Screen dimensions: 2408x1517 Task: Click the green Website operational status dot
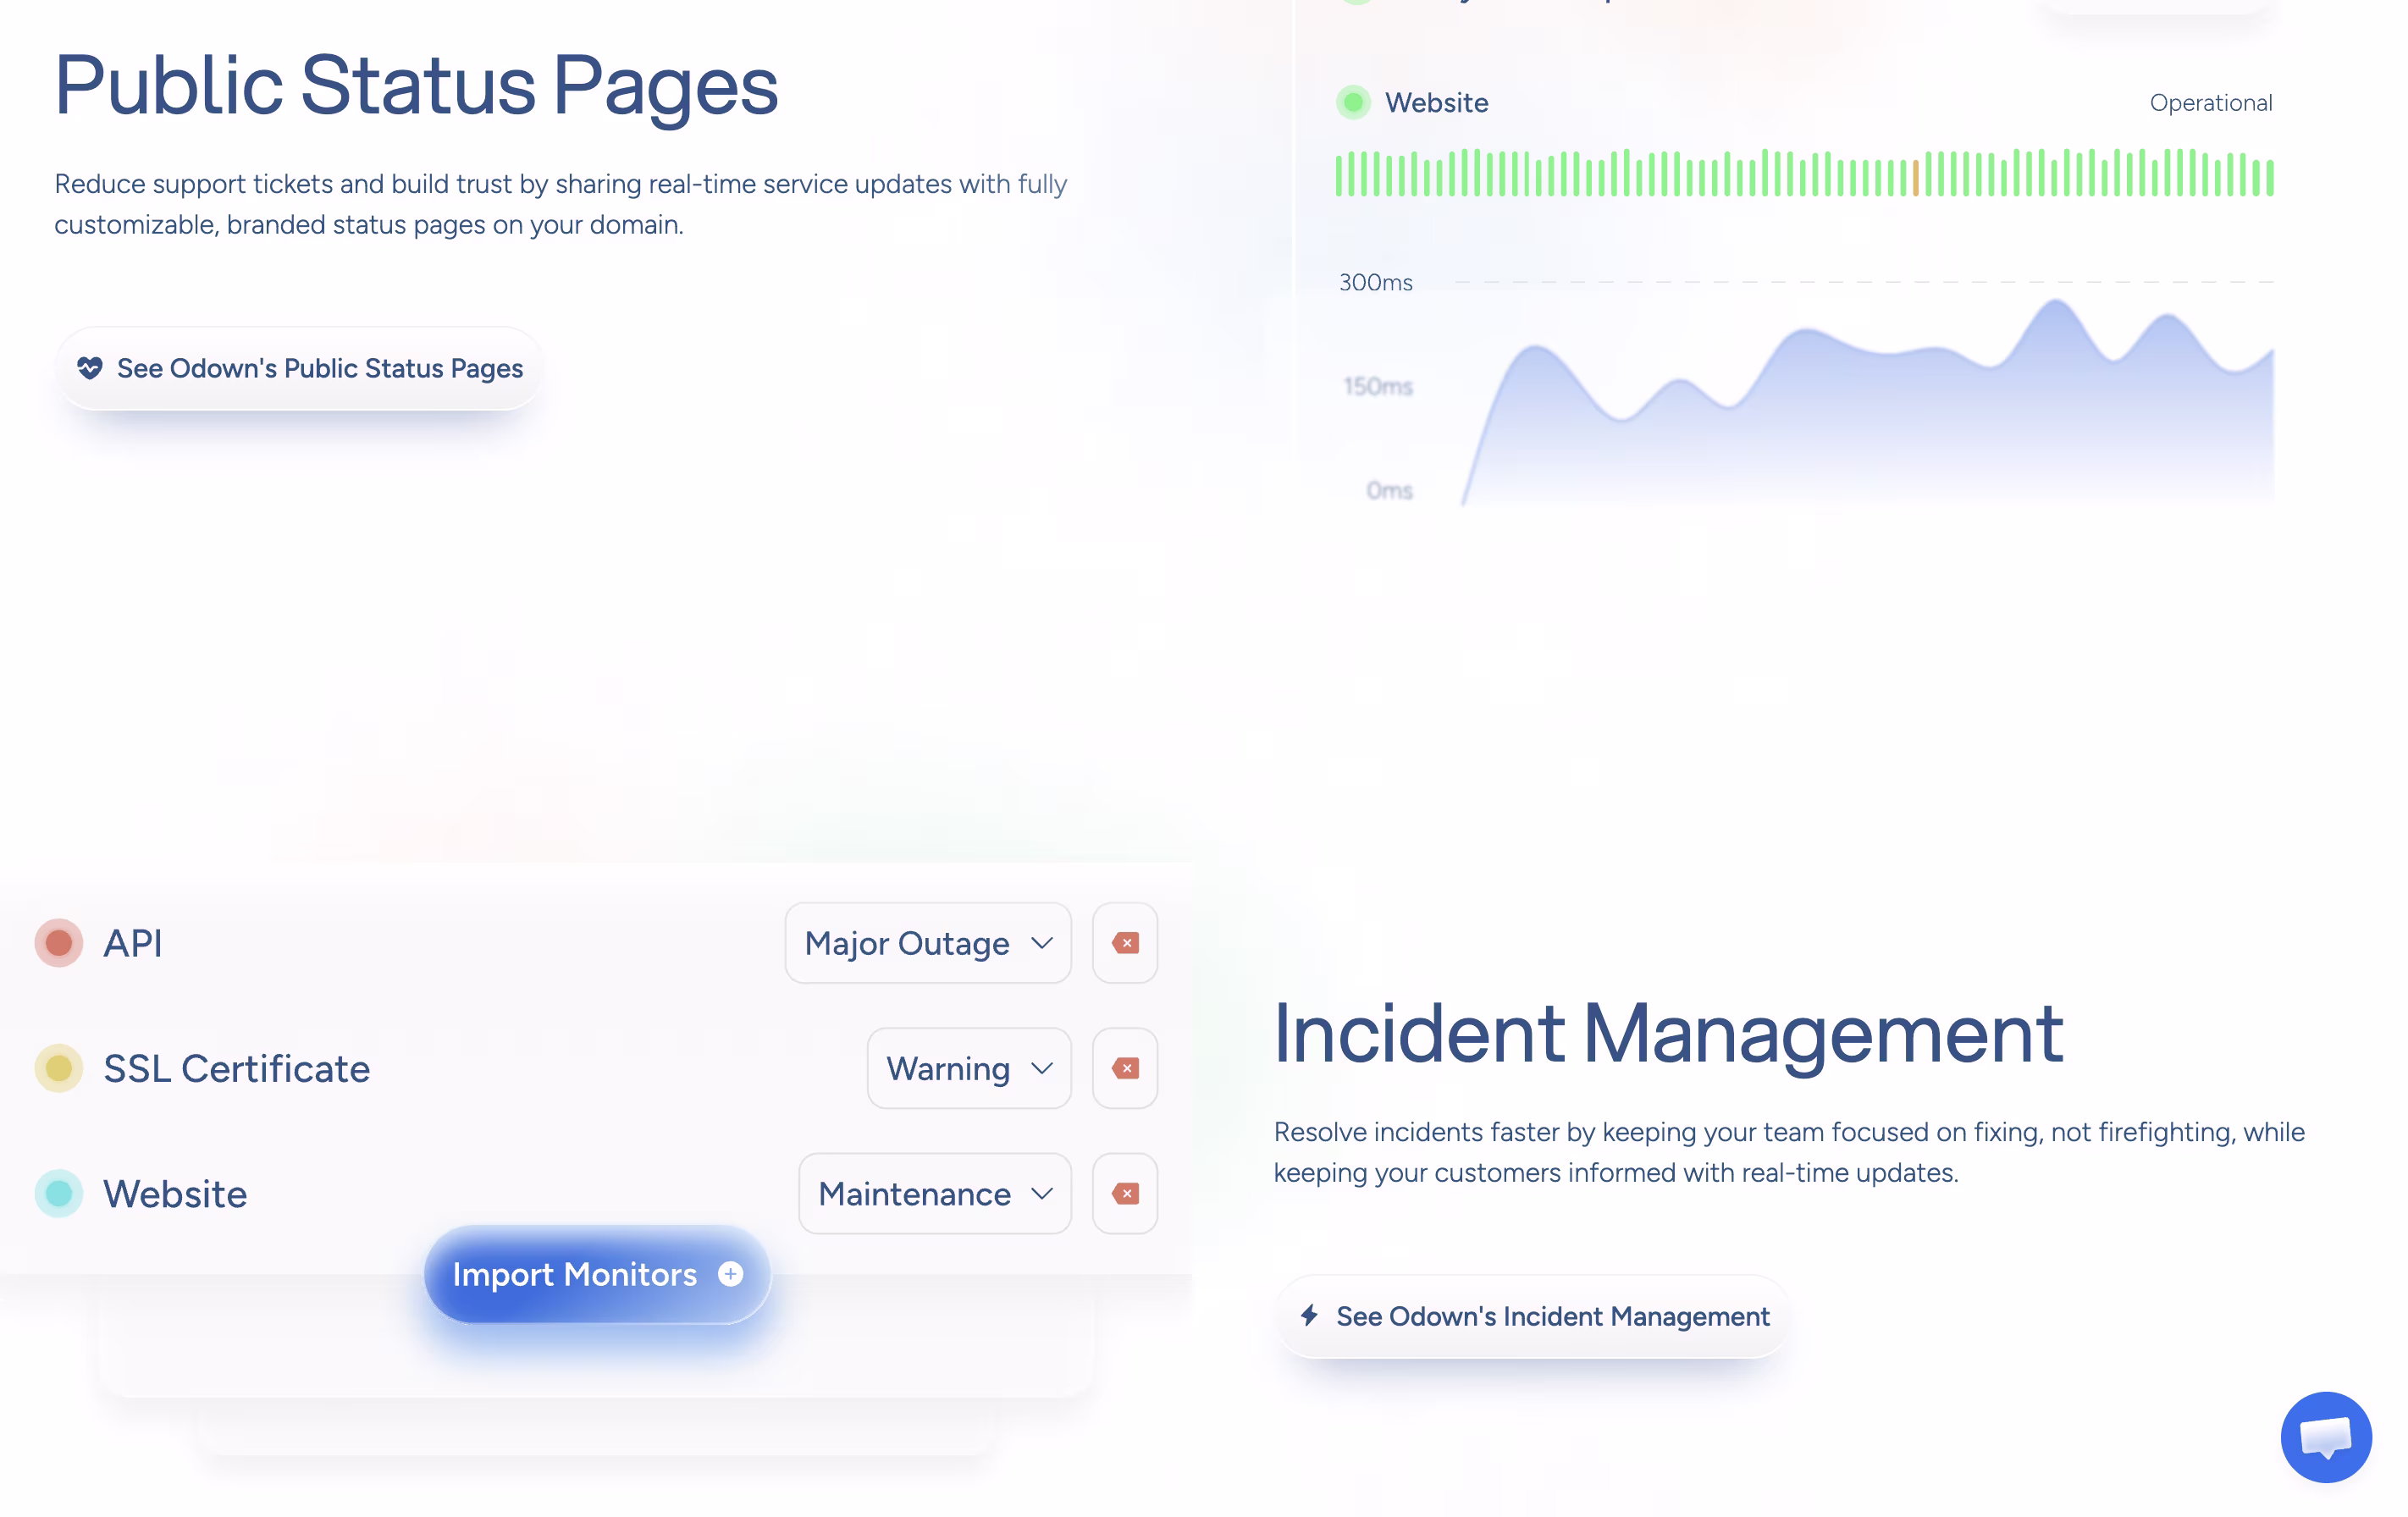click(1353, 102)
